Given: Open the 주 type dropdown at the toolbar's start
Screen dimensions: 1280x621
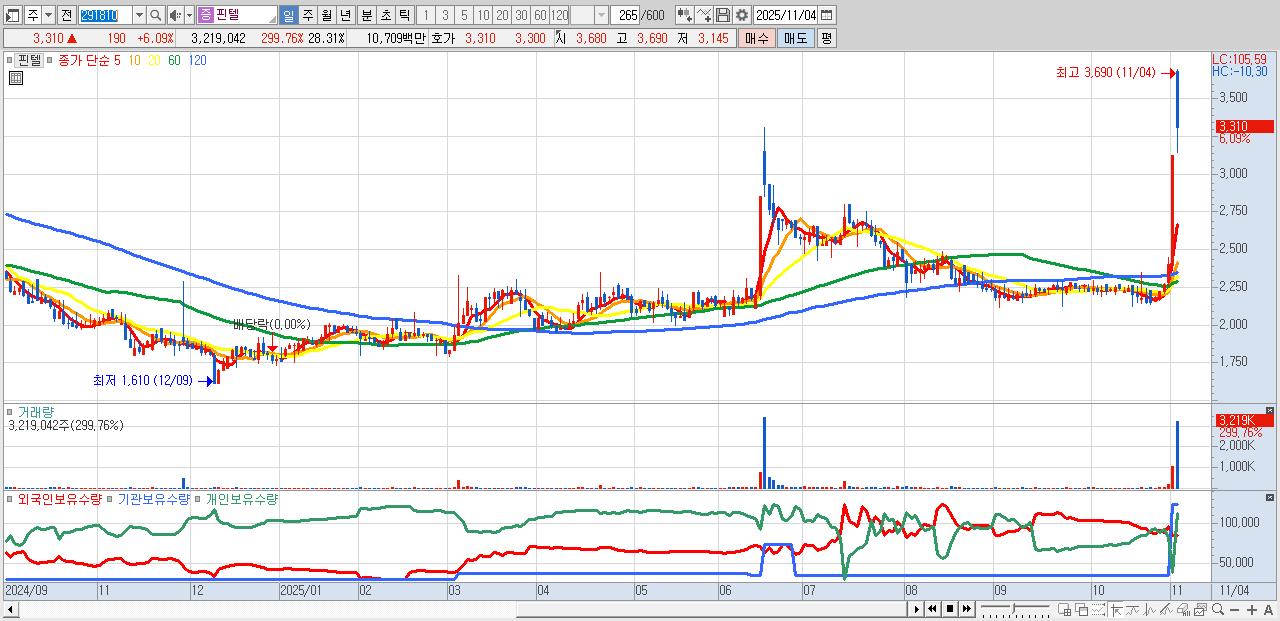Looking at the screenshot, I should pos(48,15).
